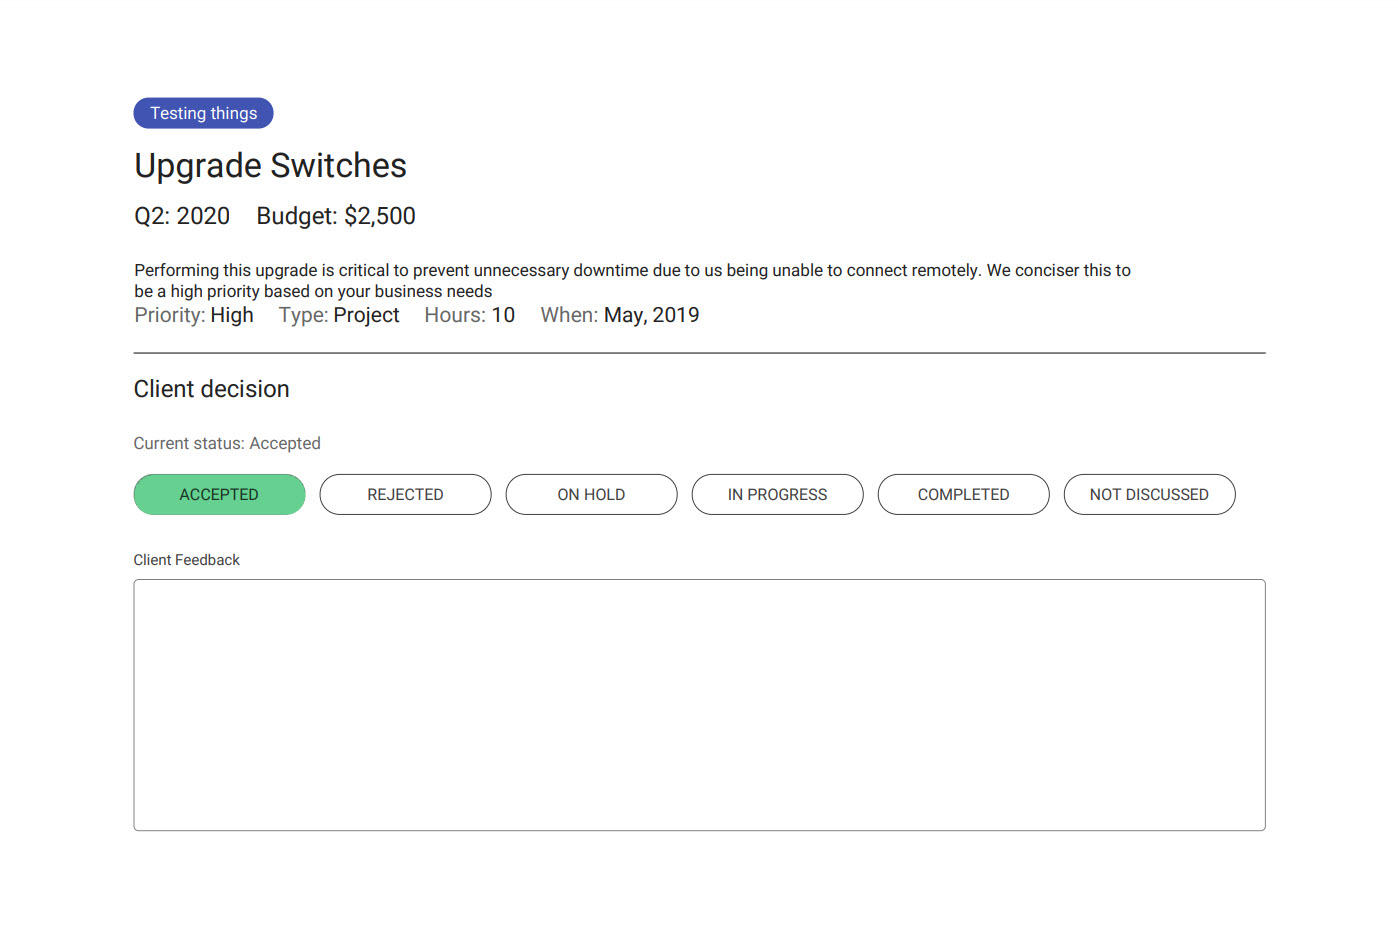Choose the Rejected status button
Screen dimensions: 1398x930
click(405, 494)
